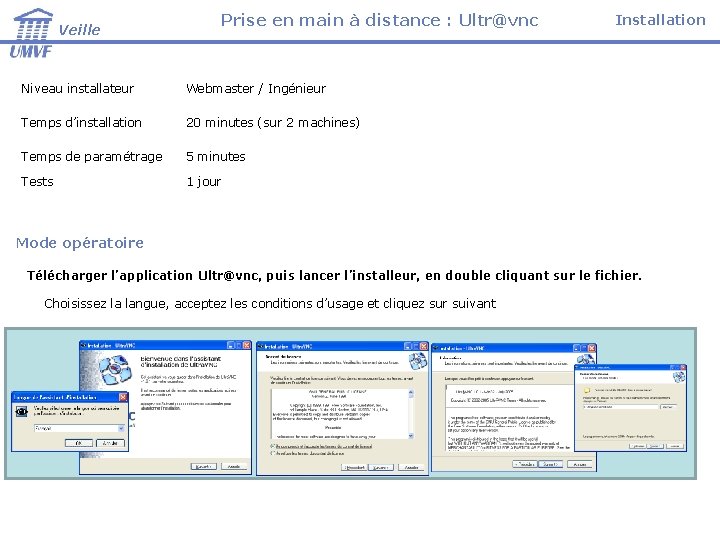Click inside the license agreement text box
720x540 pixels.
[340, 414]
